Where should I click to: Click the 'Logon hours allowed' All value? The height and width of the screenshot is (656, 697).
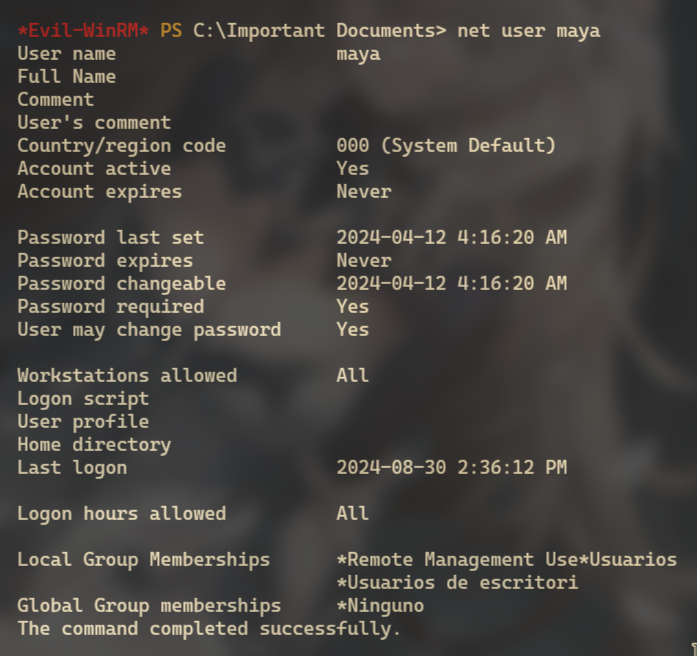(x=353, y=514)
